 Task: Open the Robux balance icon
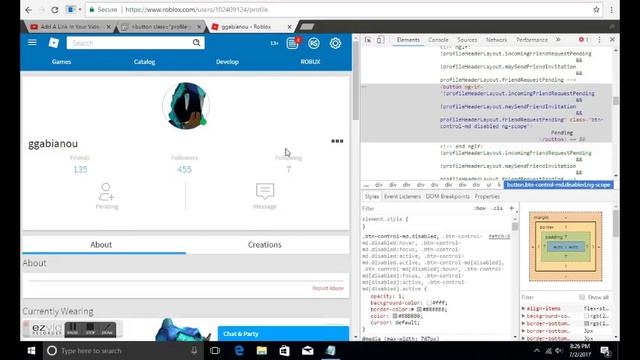pos(314,43)
